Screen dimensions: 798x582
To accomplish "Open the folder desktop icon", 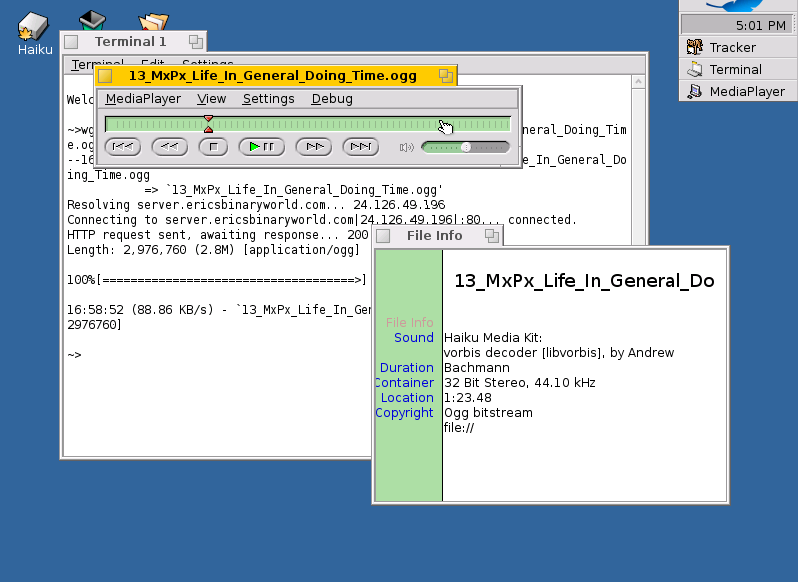I will tap(153, 22).
